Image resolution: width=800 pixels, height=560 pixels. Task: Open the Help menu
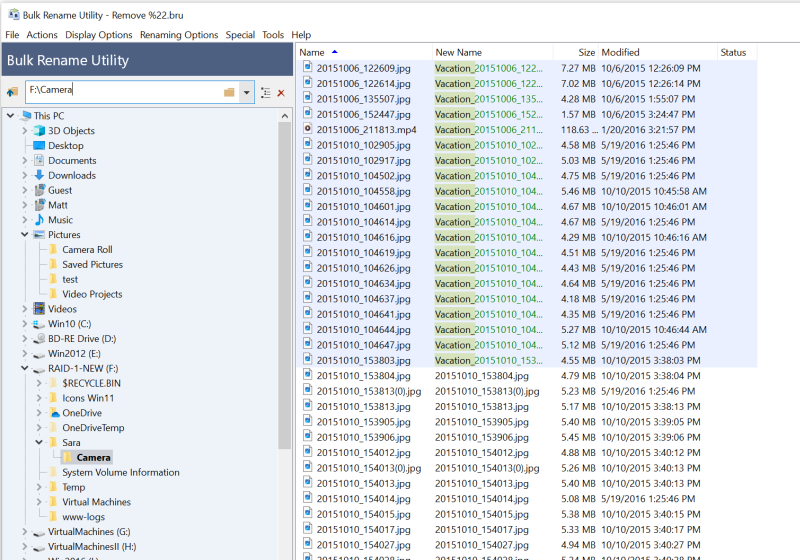coord(301,35)
